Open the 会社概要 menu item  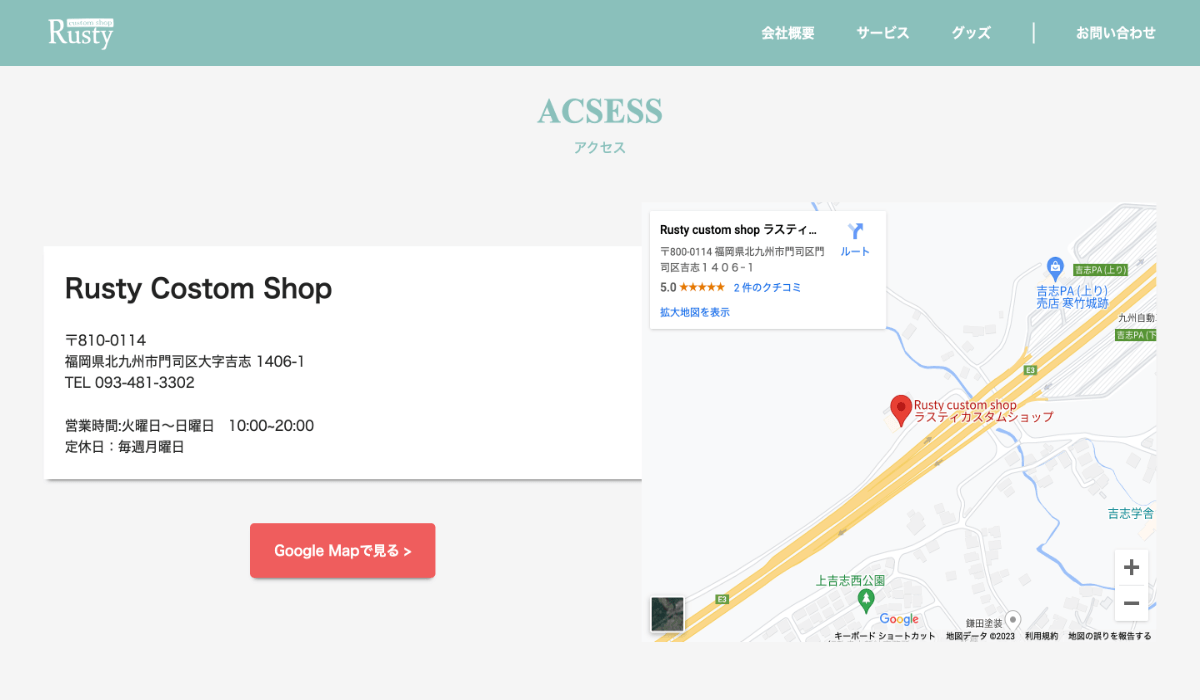pyautogui.click(x=788, y=33)
